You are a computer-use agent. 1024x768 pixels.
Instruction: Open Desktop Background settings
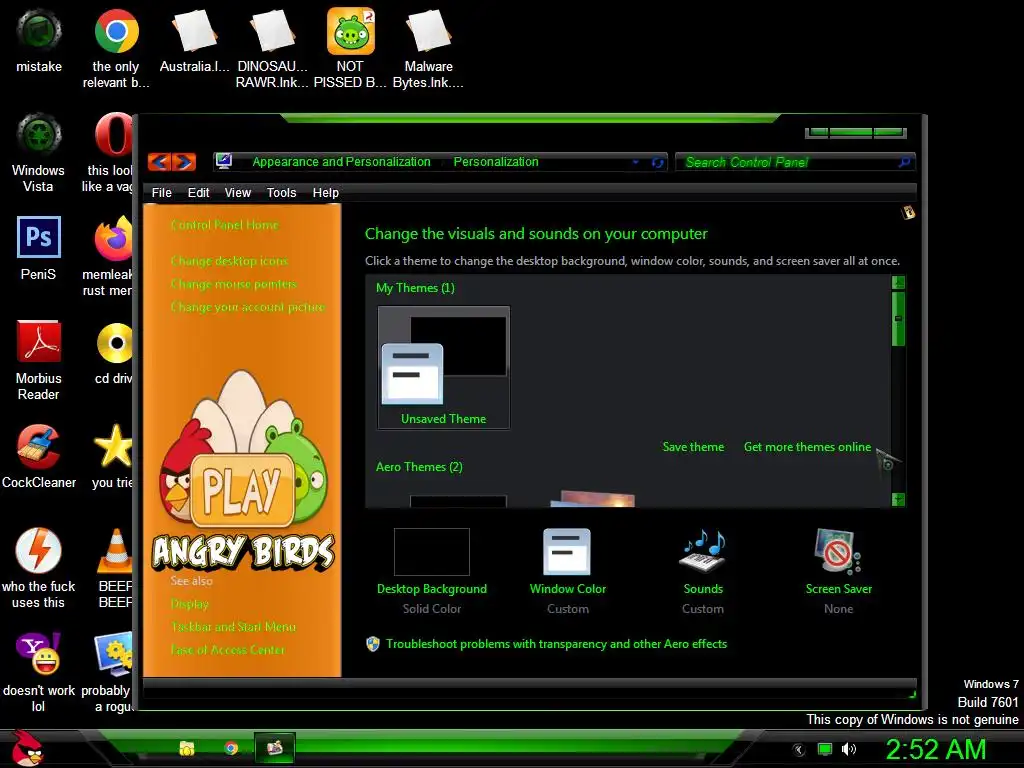click(432, 571)
